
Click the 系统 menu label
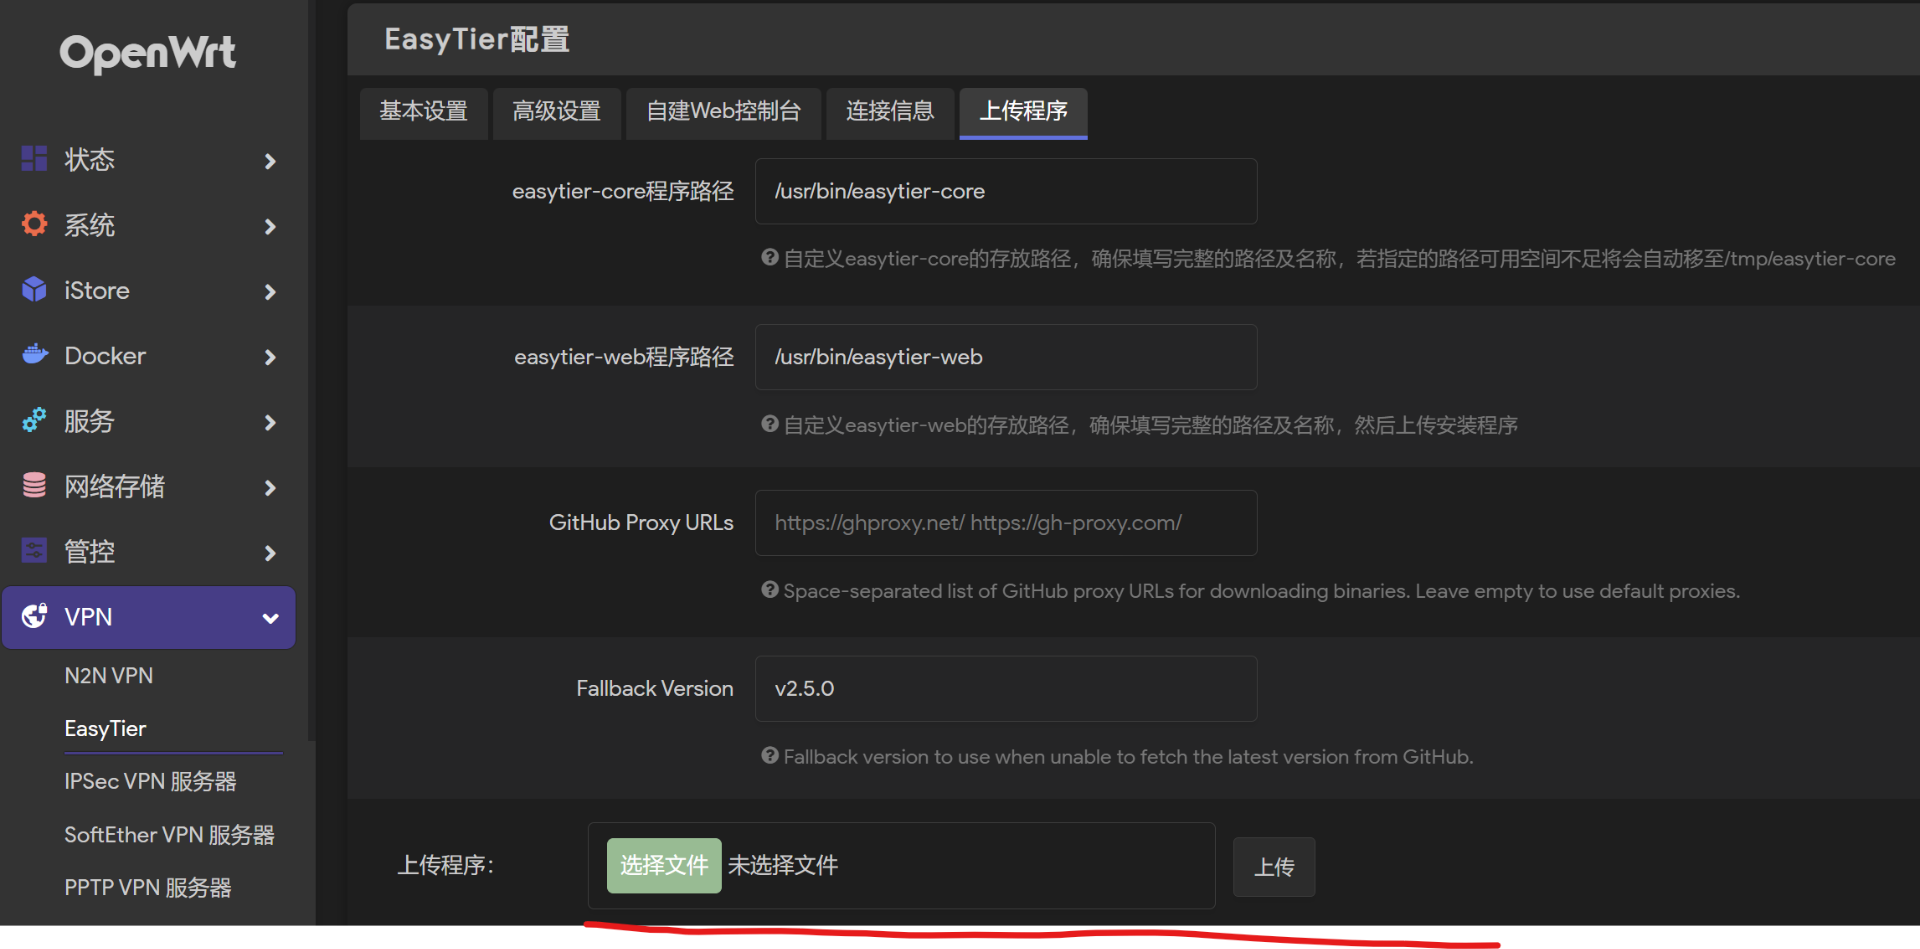90,225
